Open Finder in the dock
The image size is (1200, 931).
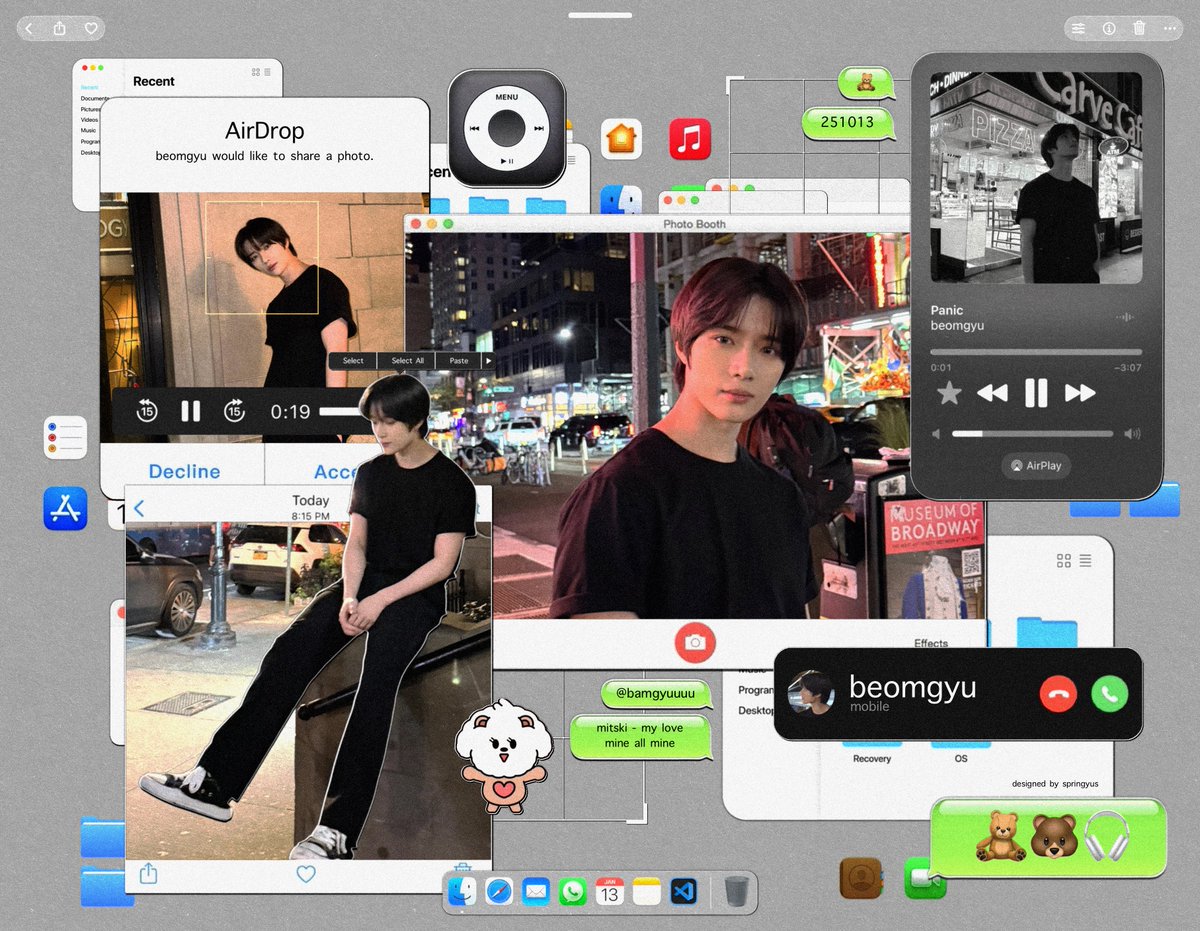pyautogui.click(x=462, y=891)
